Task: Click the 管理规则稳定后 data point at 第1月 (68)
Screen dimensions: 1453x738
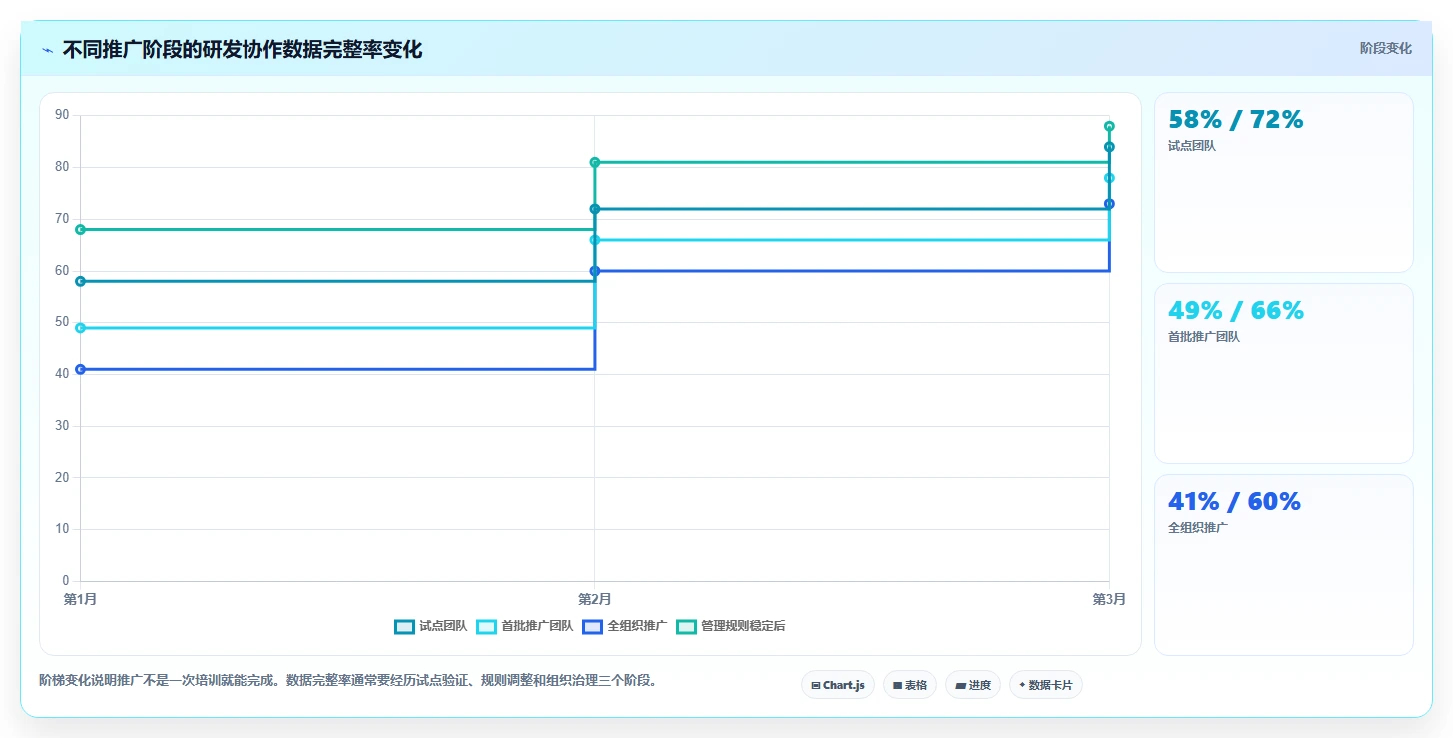Action: 80,229
